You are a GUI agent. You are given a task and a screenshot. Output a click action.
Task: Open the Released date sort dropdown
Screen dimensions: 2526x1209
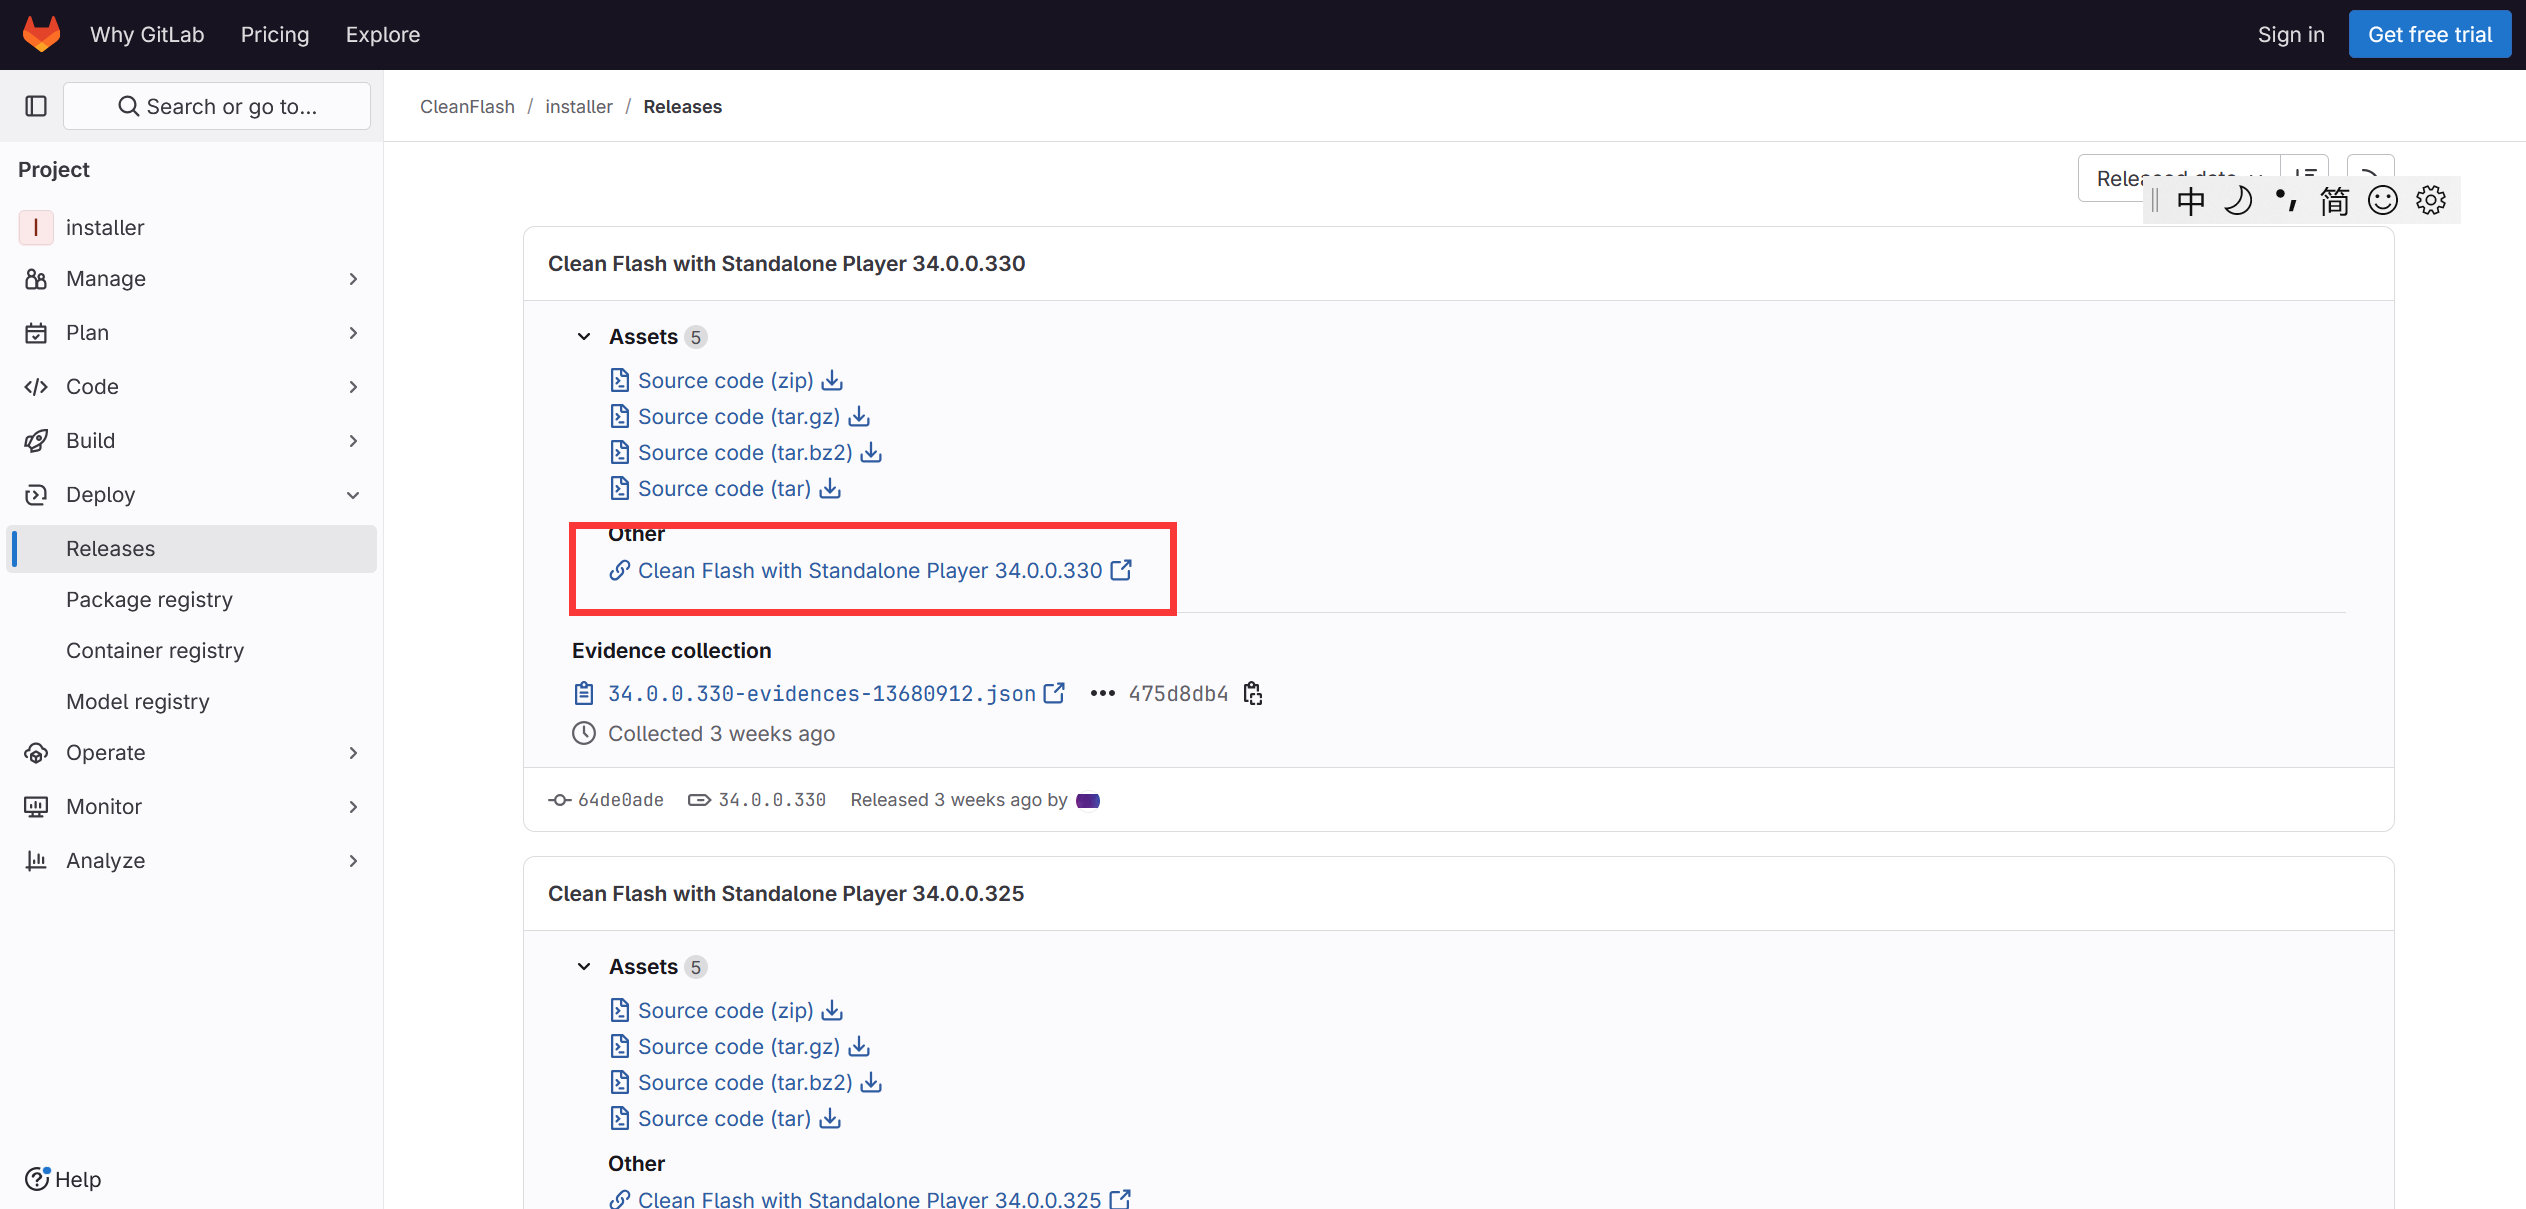2178,177
